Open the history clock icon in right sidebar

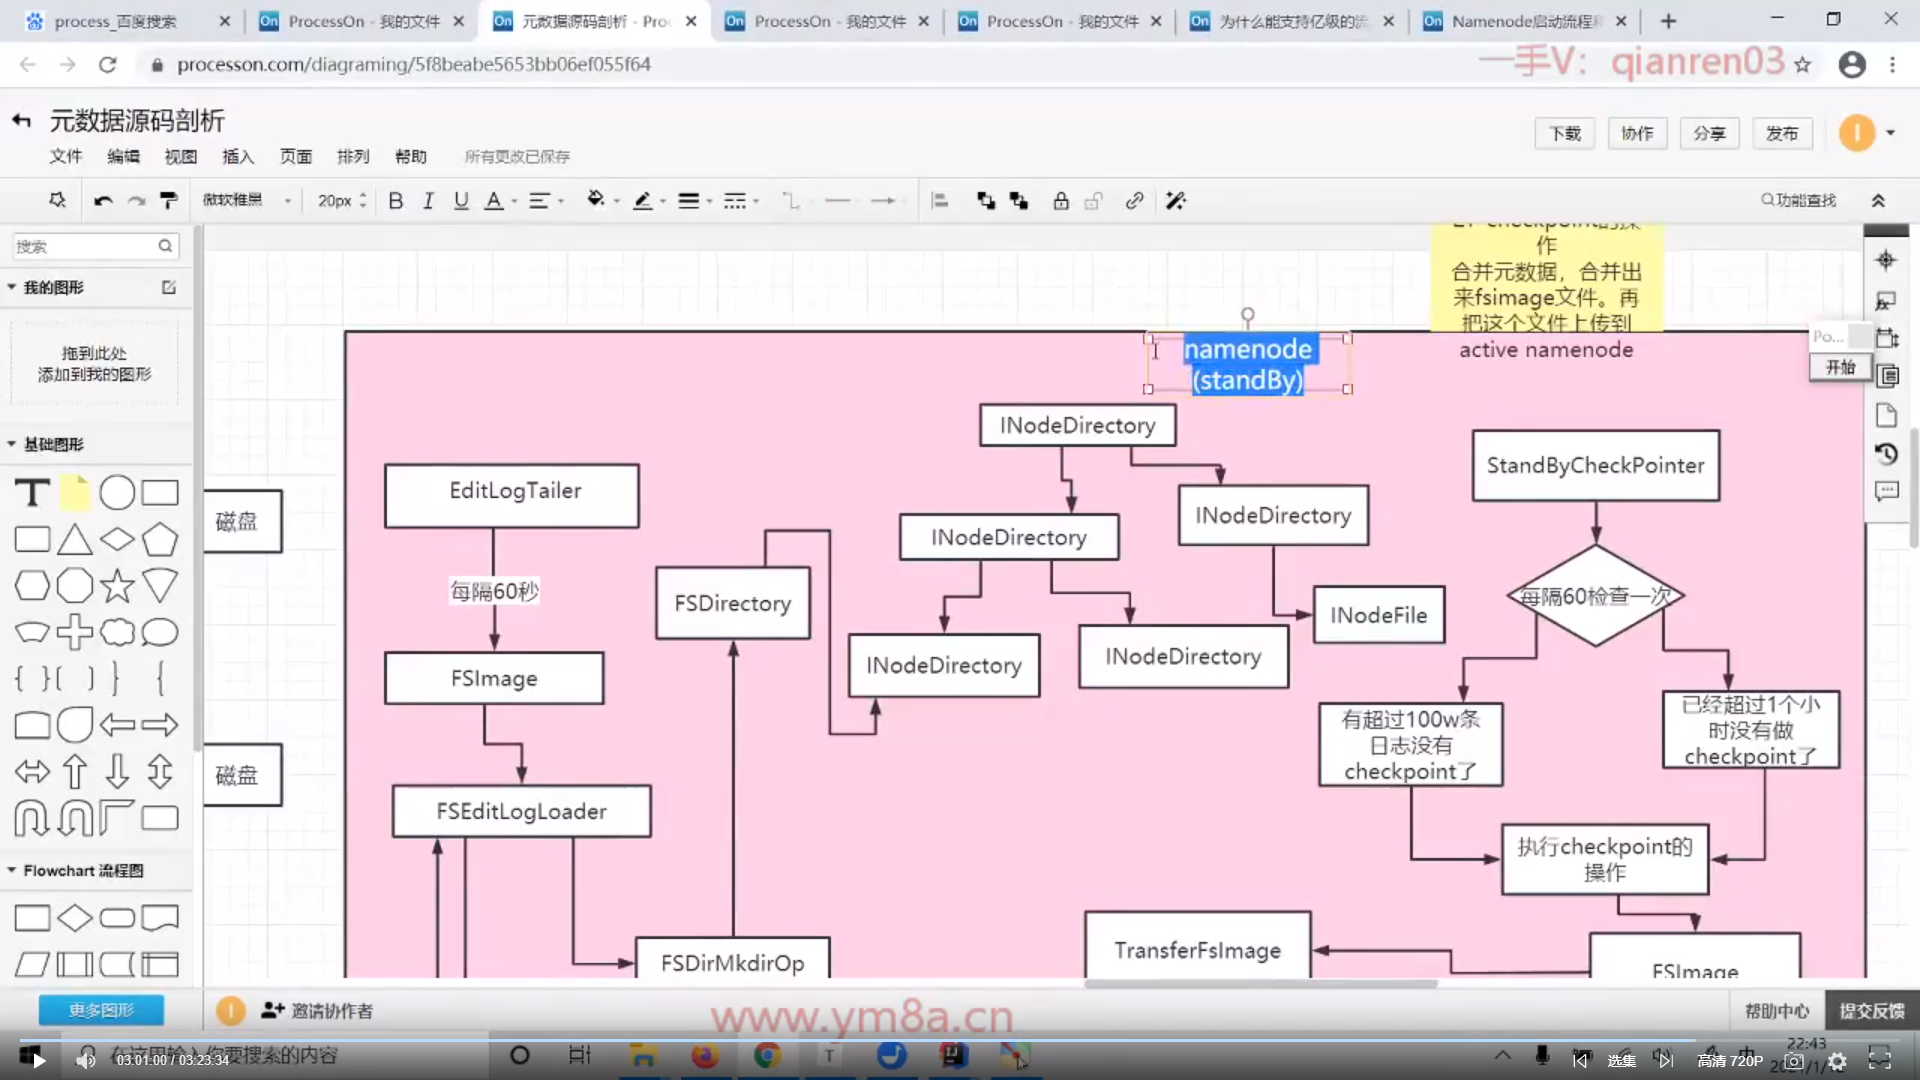pyautogui.click(x=1886, y=454)
